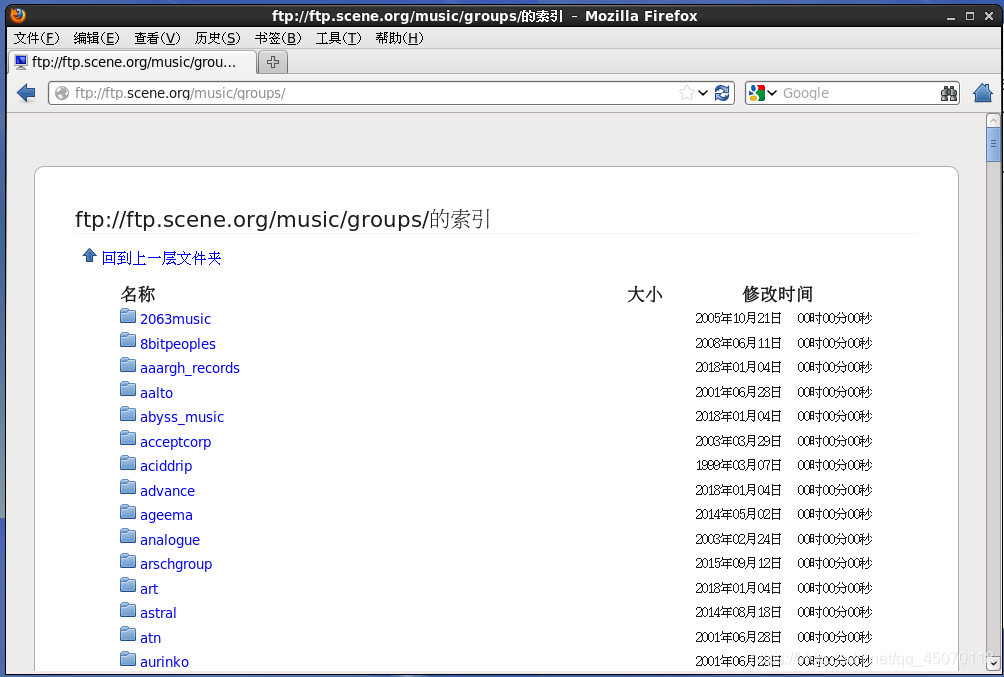Click the vertical scrollbar thumb

click(993, 144)
